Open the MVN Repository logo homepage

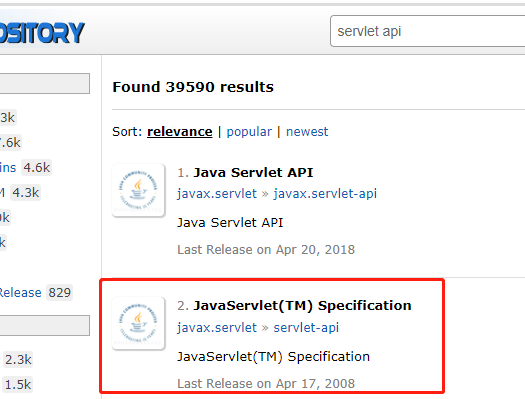[42, 33]
